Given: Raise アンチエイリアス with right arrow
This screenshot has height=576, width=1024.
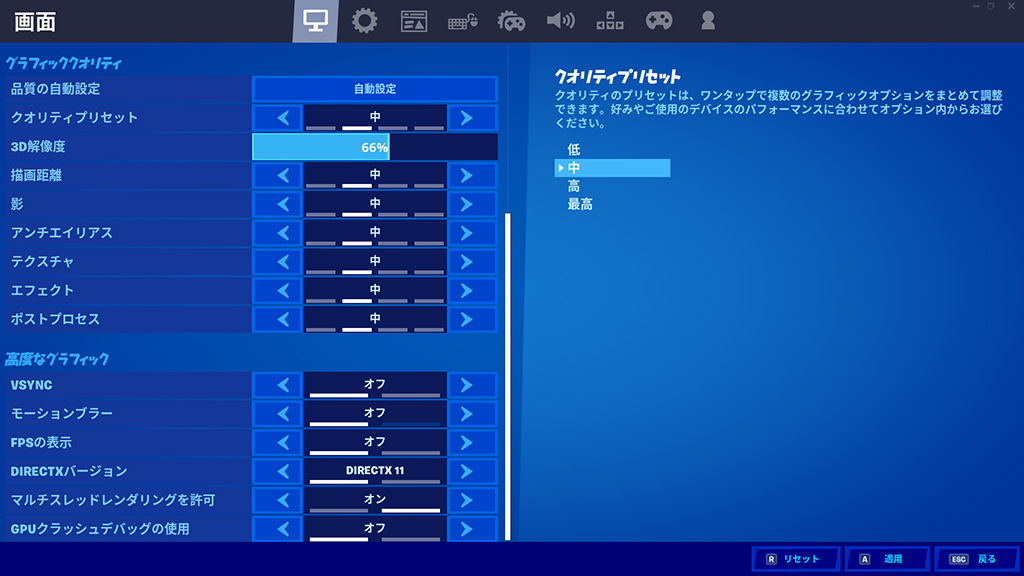Looking at the screenshot, I should [x=472, y=232].
